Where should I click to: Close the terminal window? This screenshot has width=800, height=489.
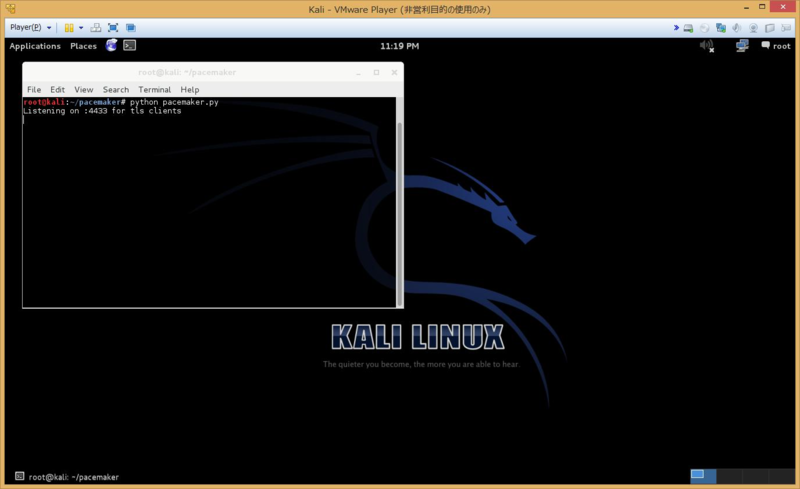pyautogui.click(x=394, y=72)
